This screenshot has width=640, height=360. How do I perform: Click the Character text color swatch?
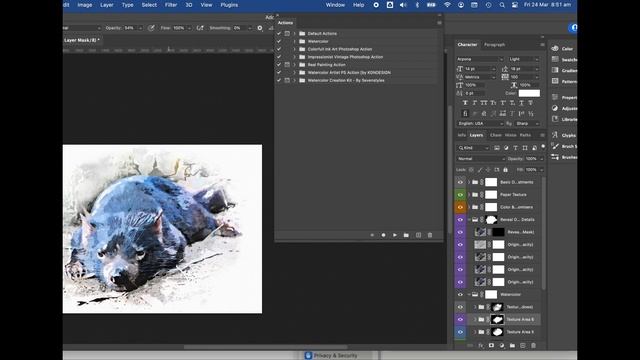click(x=529, y=93)
